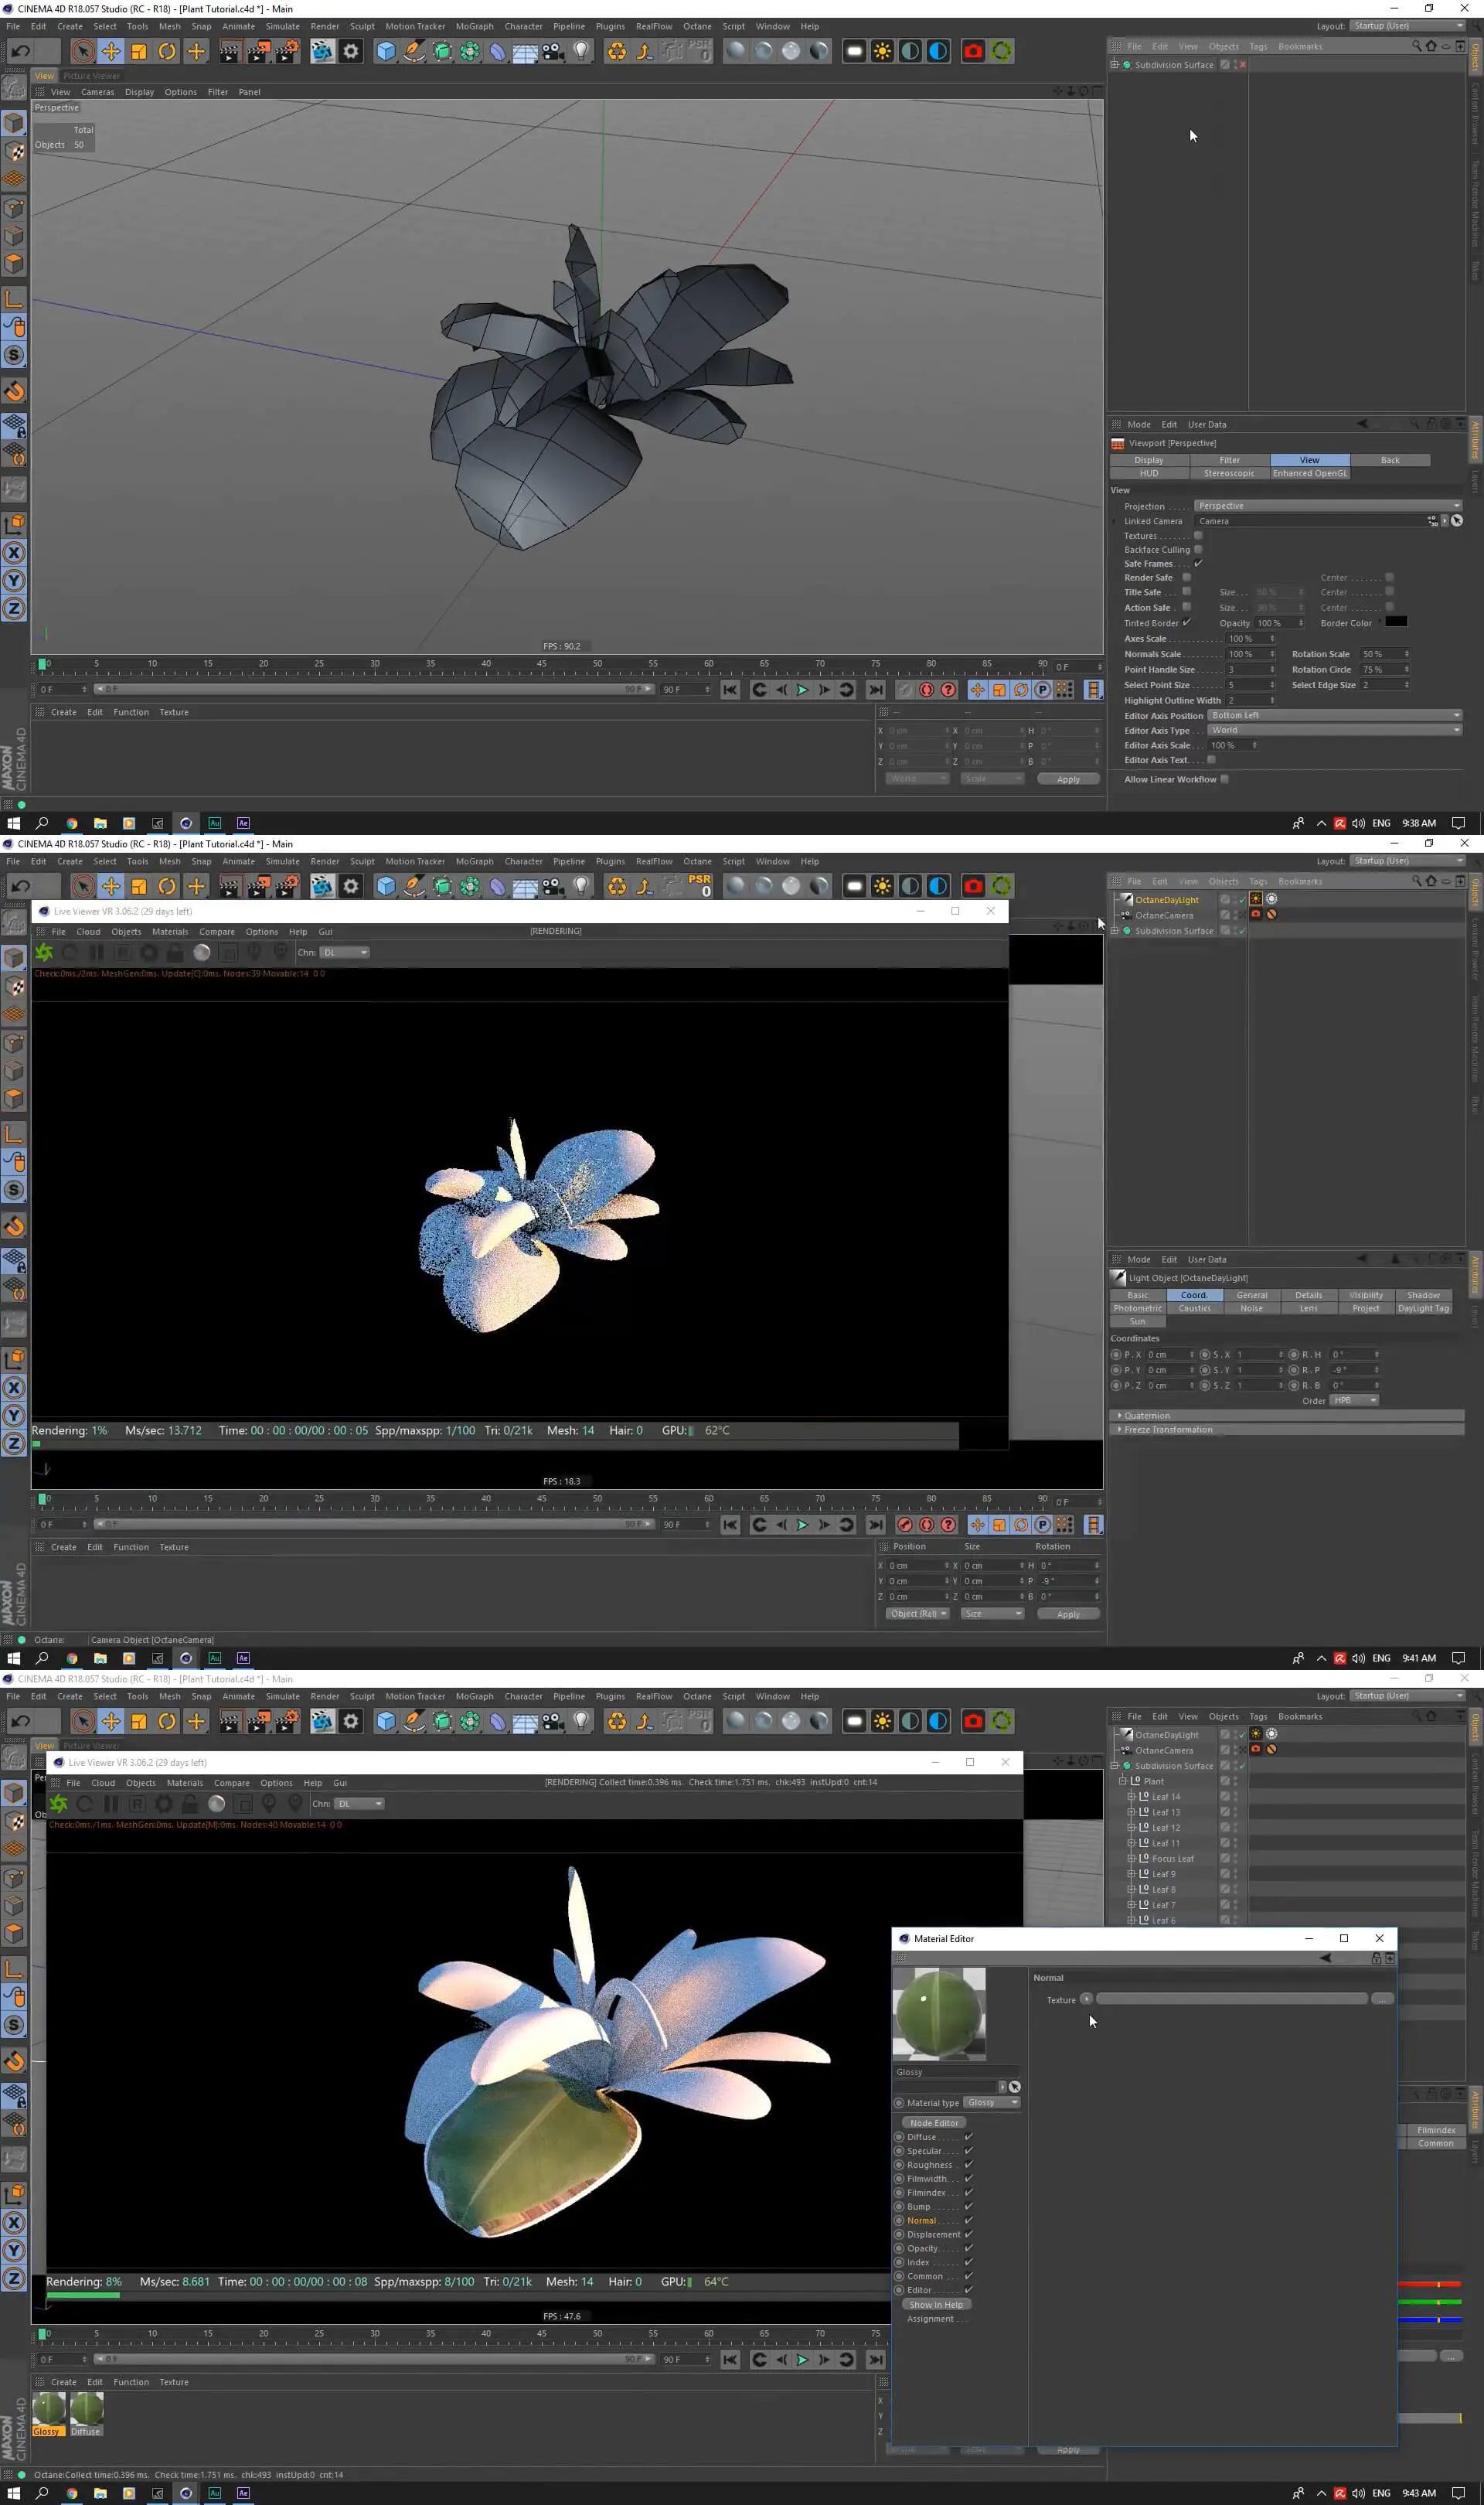1484x2505 pixels.
Task: Click green render progress bar at Rendering 8%
Action: click(x=83, y=2295)
